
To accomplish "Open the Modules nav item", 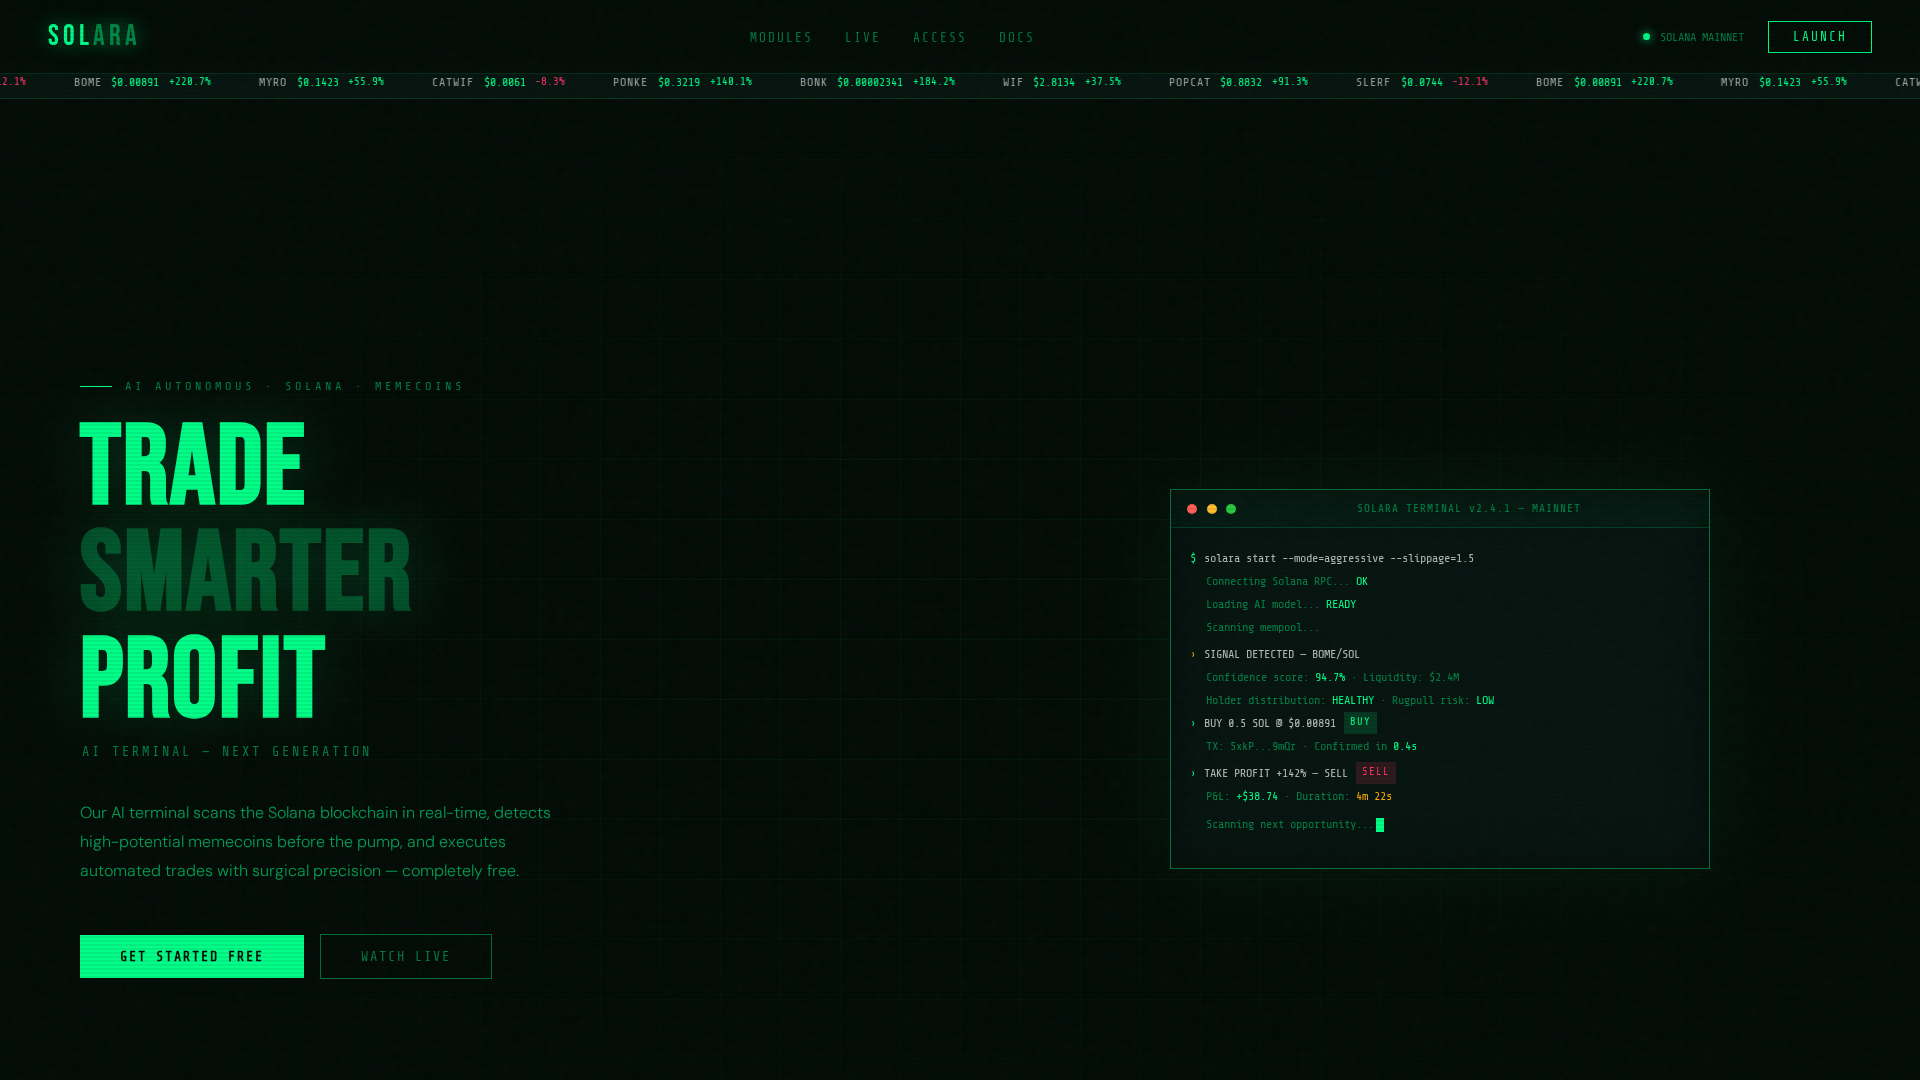I will 781,37.
